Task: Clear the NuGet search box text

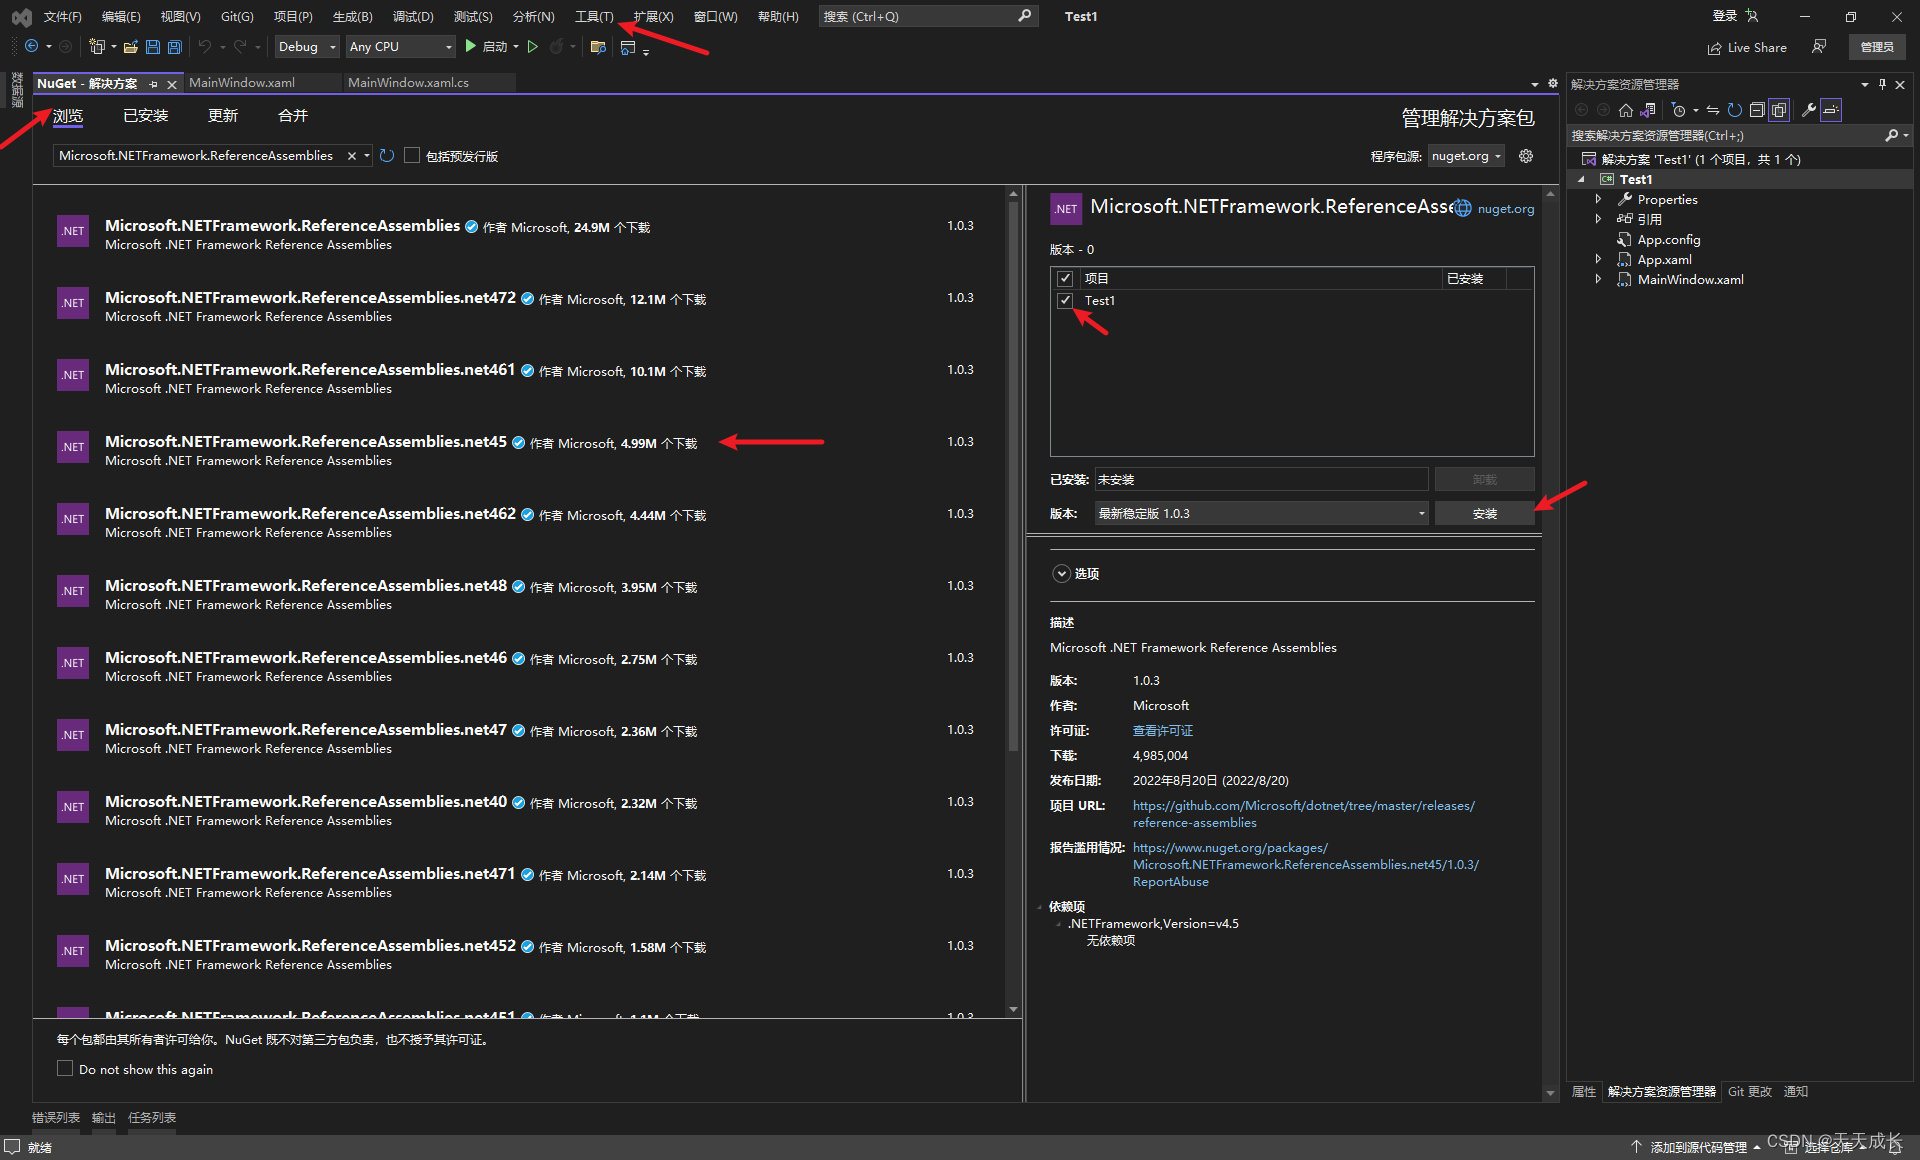Action: [x=351, y=156]
